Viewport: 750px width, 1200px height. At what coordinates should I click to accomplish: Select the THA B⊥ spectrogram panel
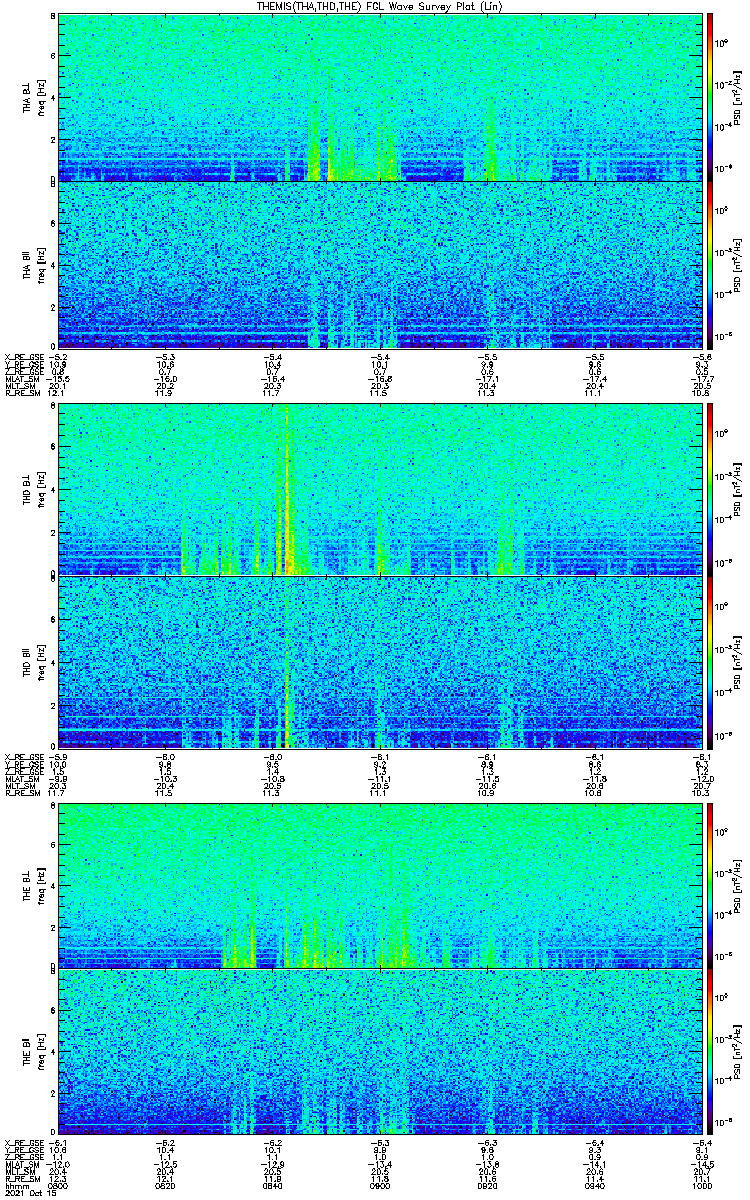378,97
